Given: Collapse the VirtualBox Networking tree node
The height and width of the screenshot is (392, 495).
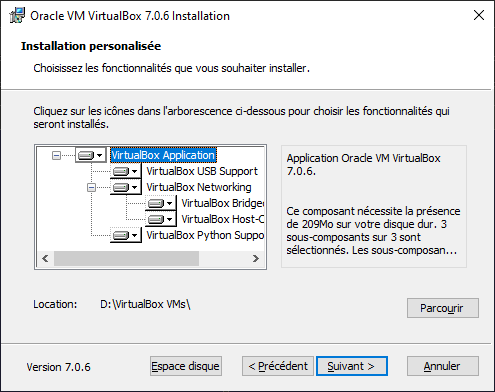Looking at the screenshot, I should click(x=91, y=187).
